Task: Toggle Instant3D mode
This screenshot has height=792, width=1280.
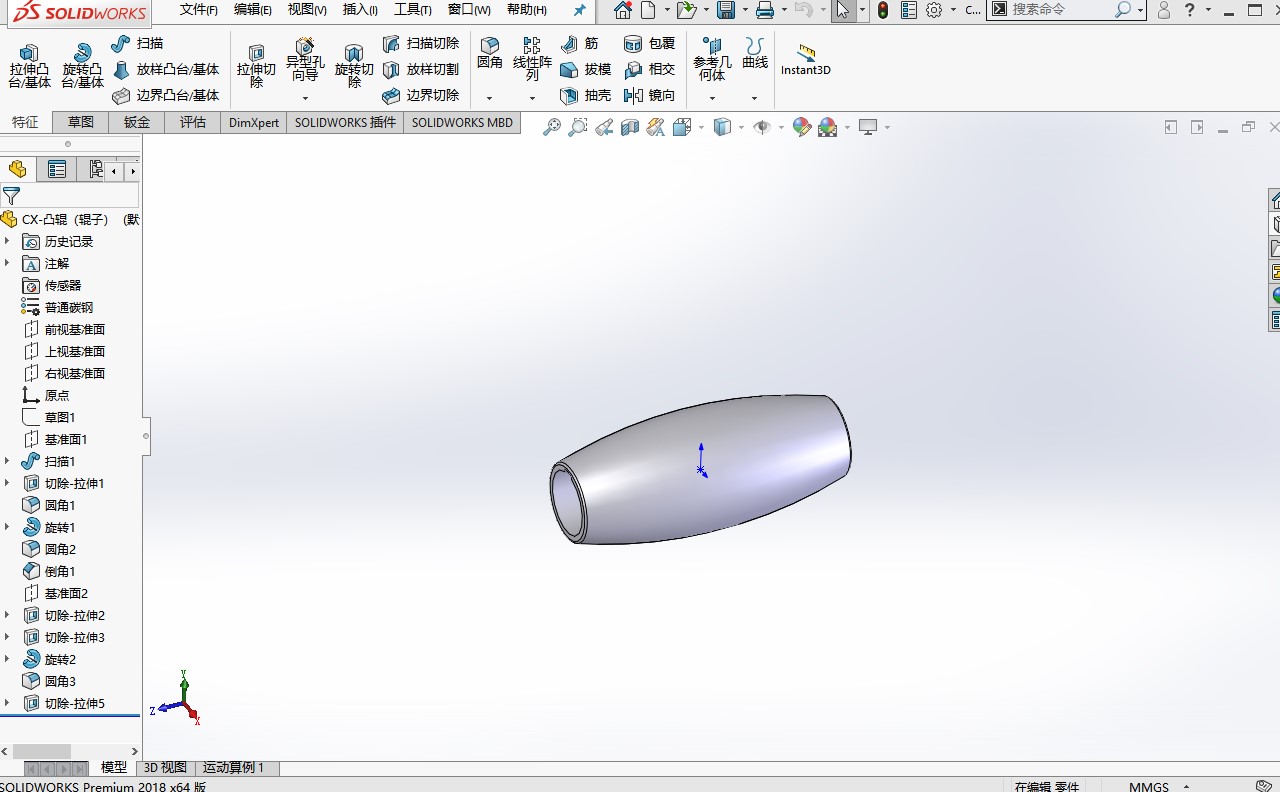Action: coord(805,60)
